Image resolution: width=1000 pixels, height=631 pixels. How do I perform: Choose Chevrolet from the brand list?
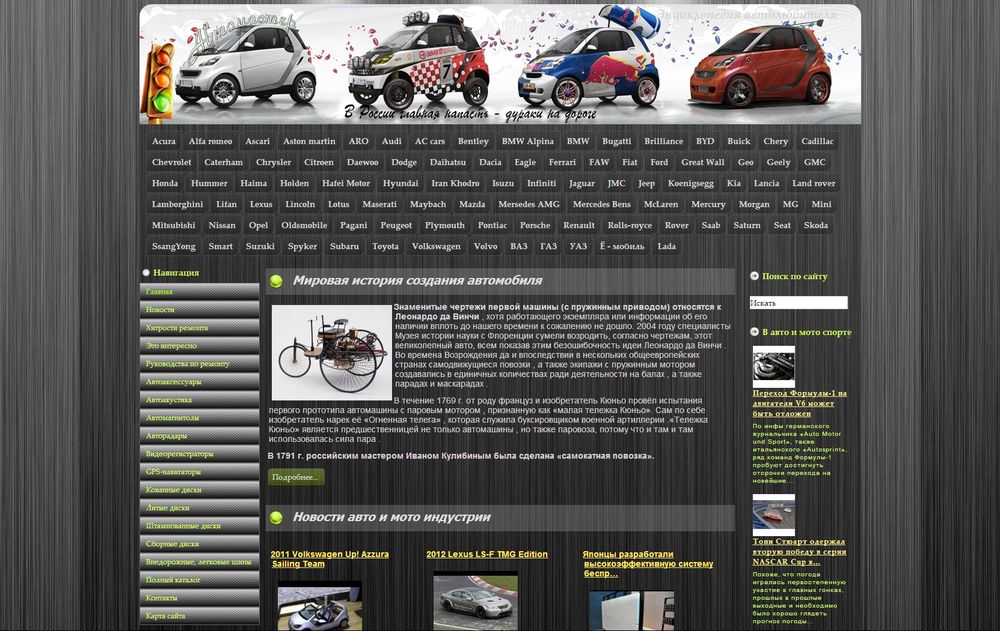point(172,163)
